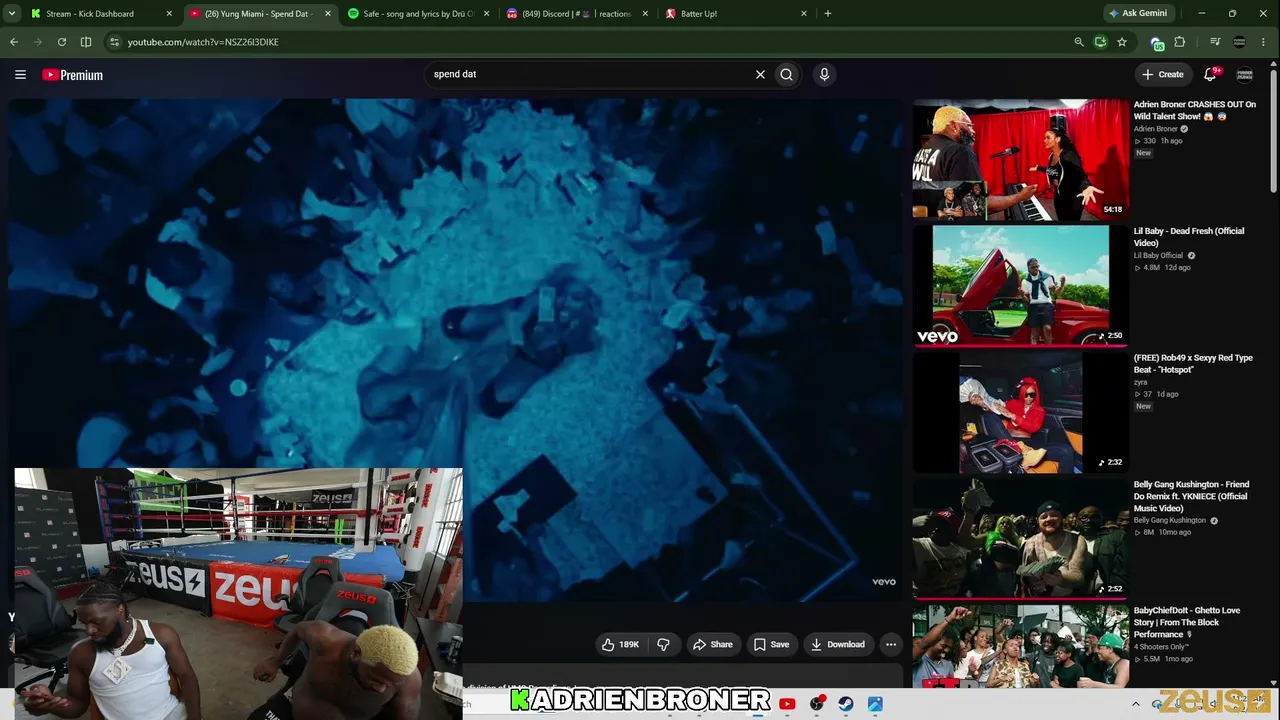Open Belly Gang Kushington video thumbnail

1020,539
